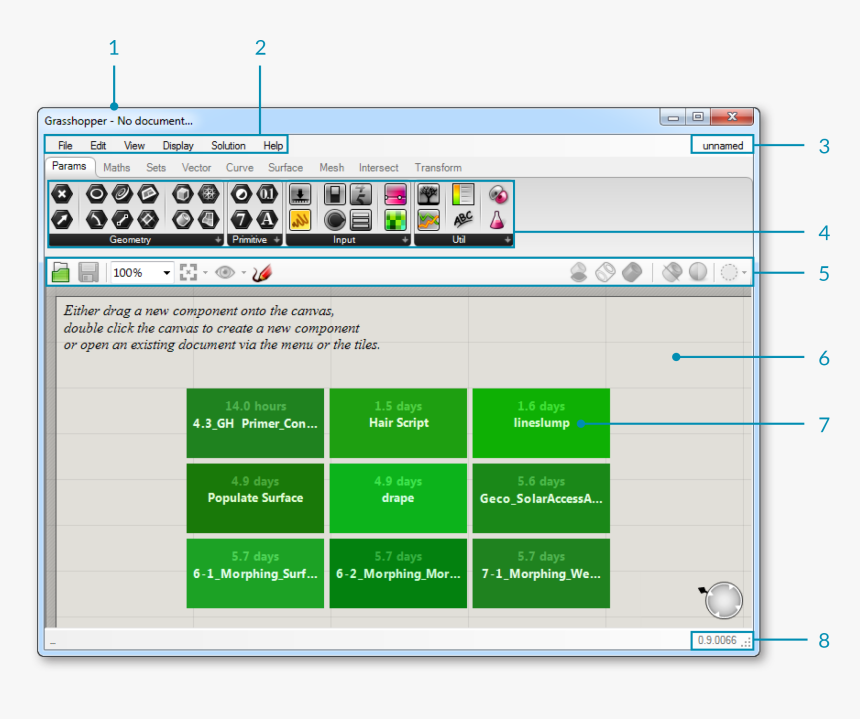
Task: Open the Solution menu
Action: pos(228,146)
